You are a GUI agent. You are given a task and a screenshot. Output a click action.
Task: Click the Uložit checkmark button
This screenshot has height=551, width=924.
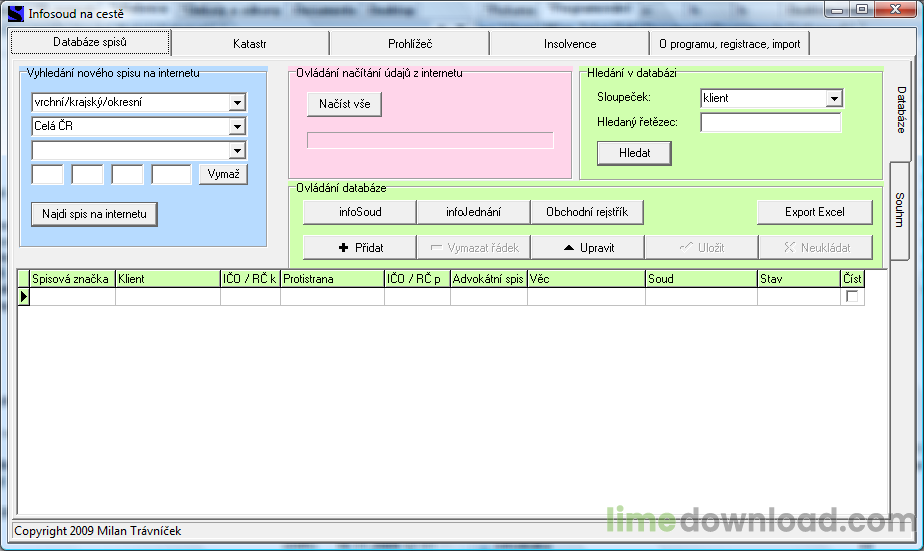pyautogui.click(x=701, y=248)
